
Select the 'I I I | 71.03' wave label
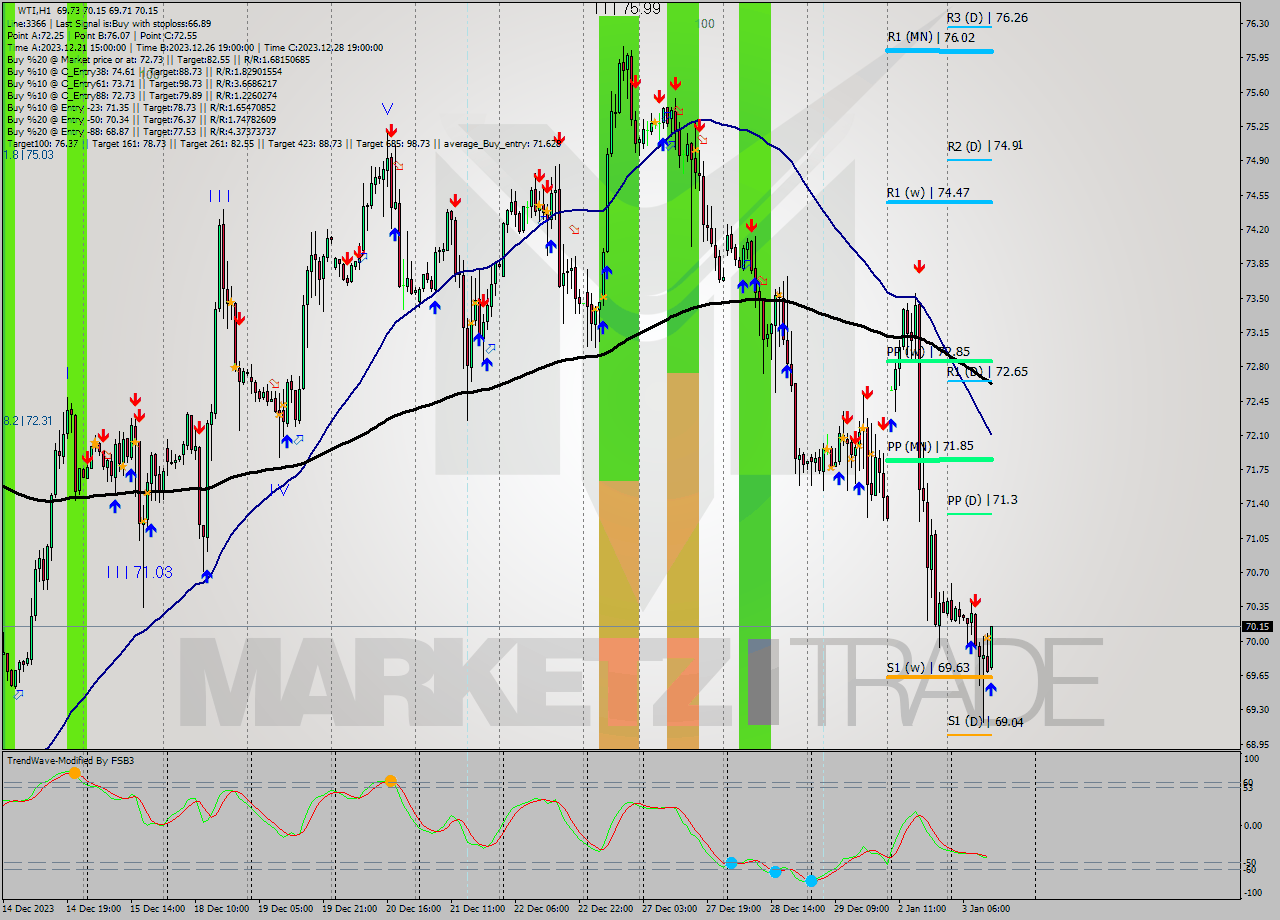tap(140, 572)
